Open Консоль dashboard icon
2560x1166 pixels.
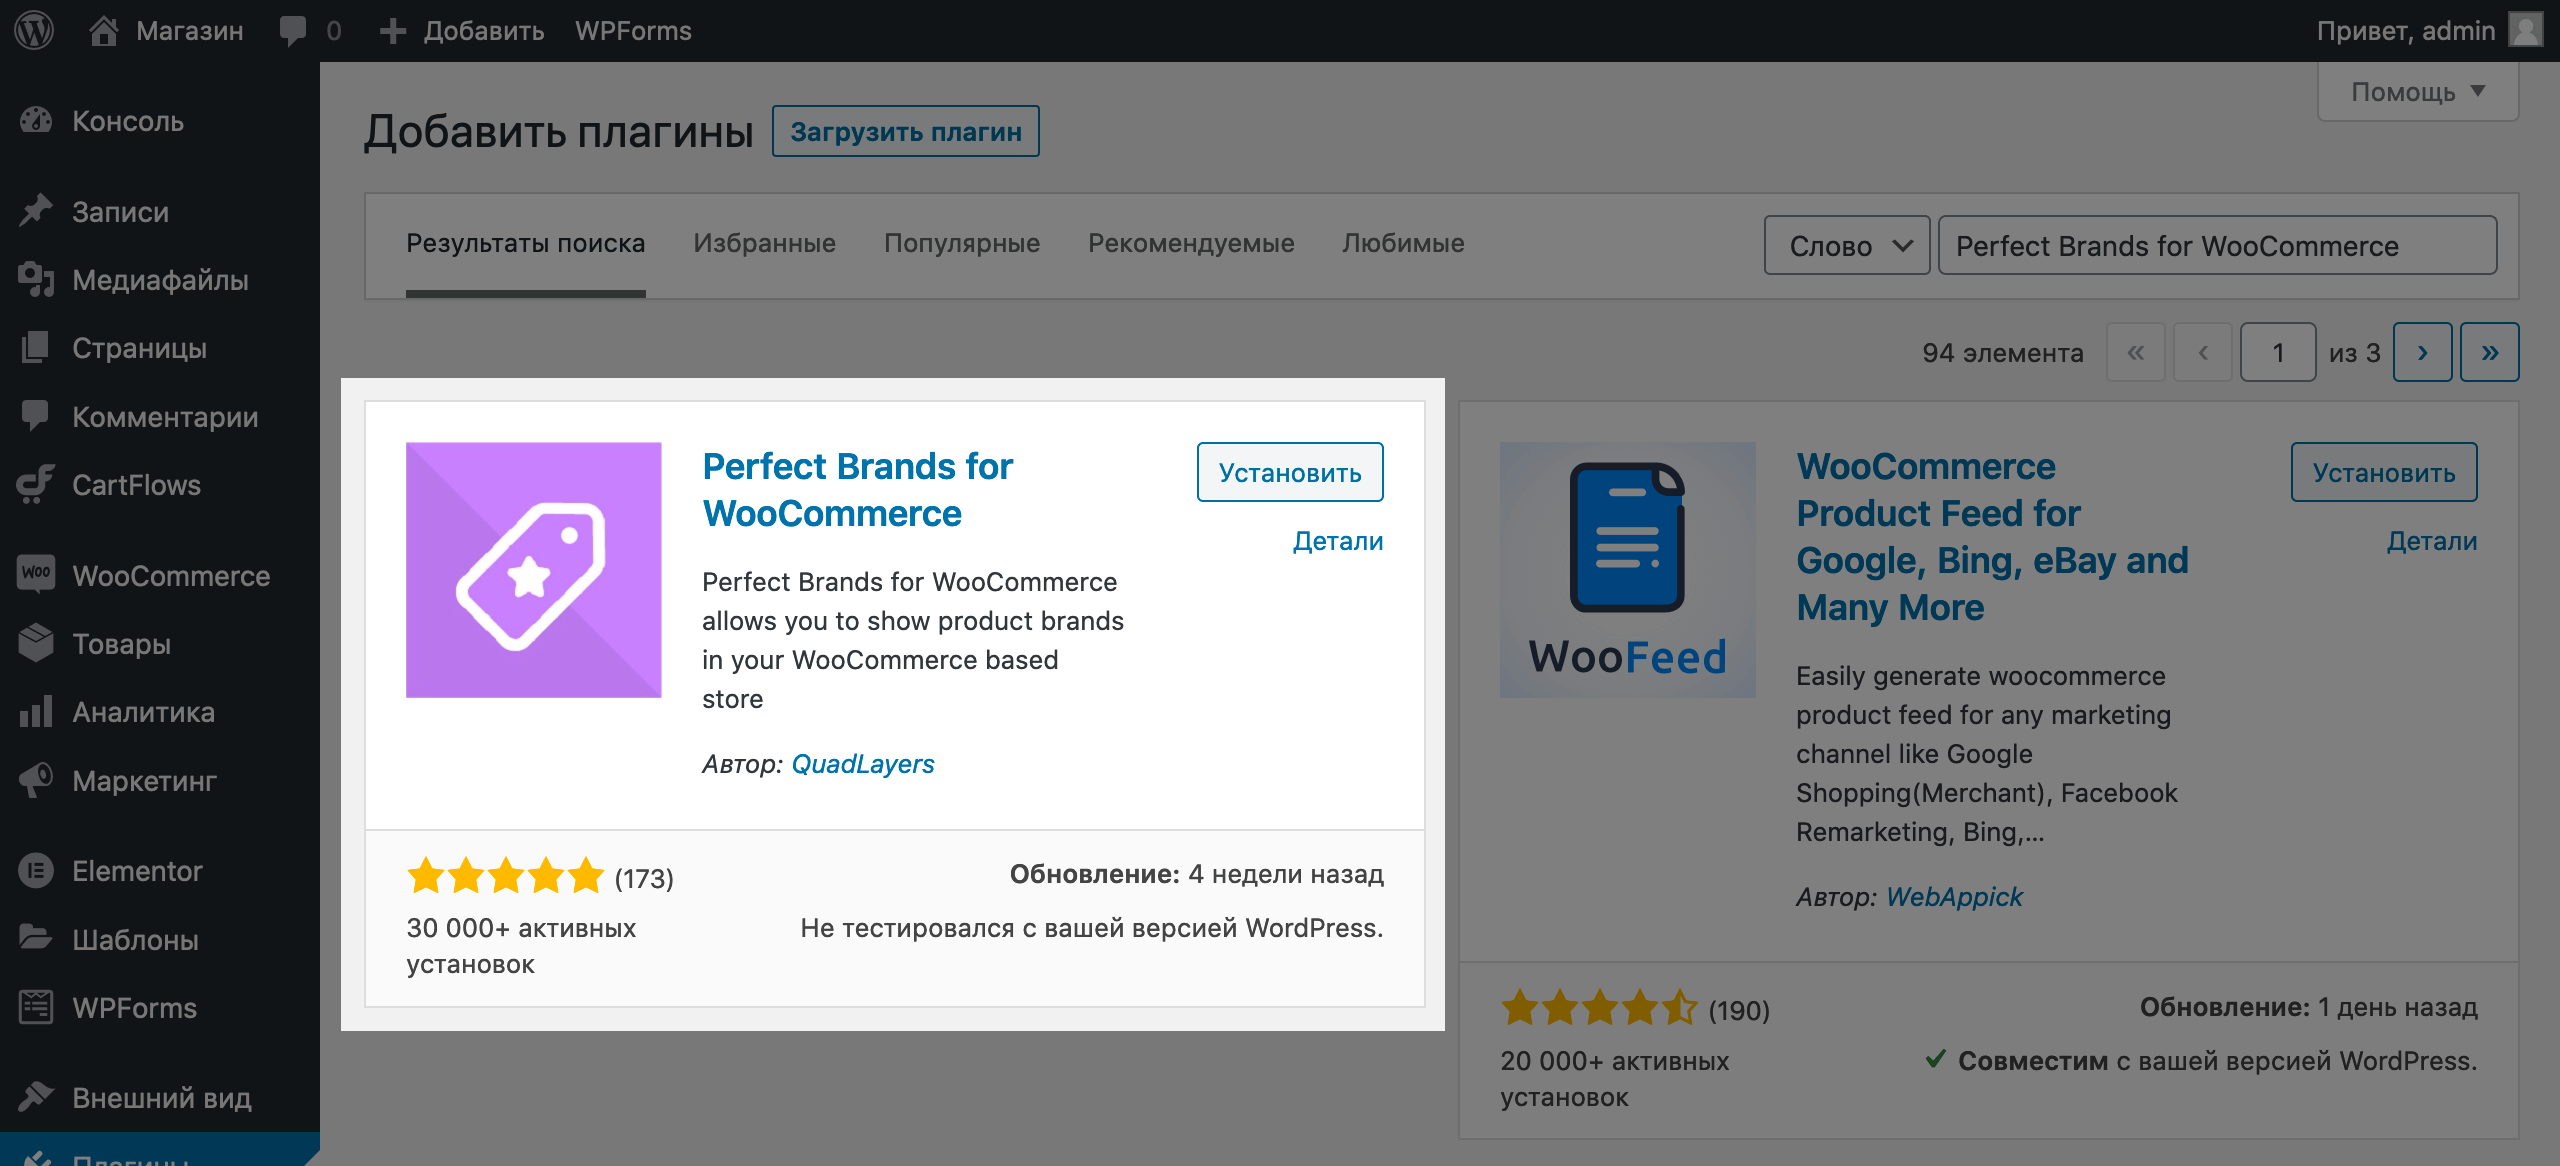coord(36,121)
